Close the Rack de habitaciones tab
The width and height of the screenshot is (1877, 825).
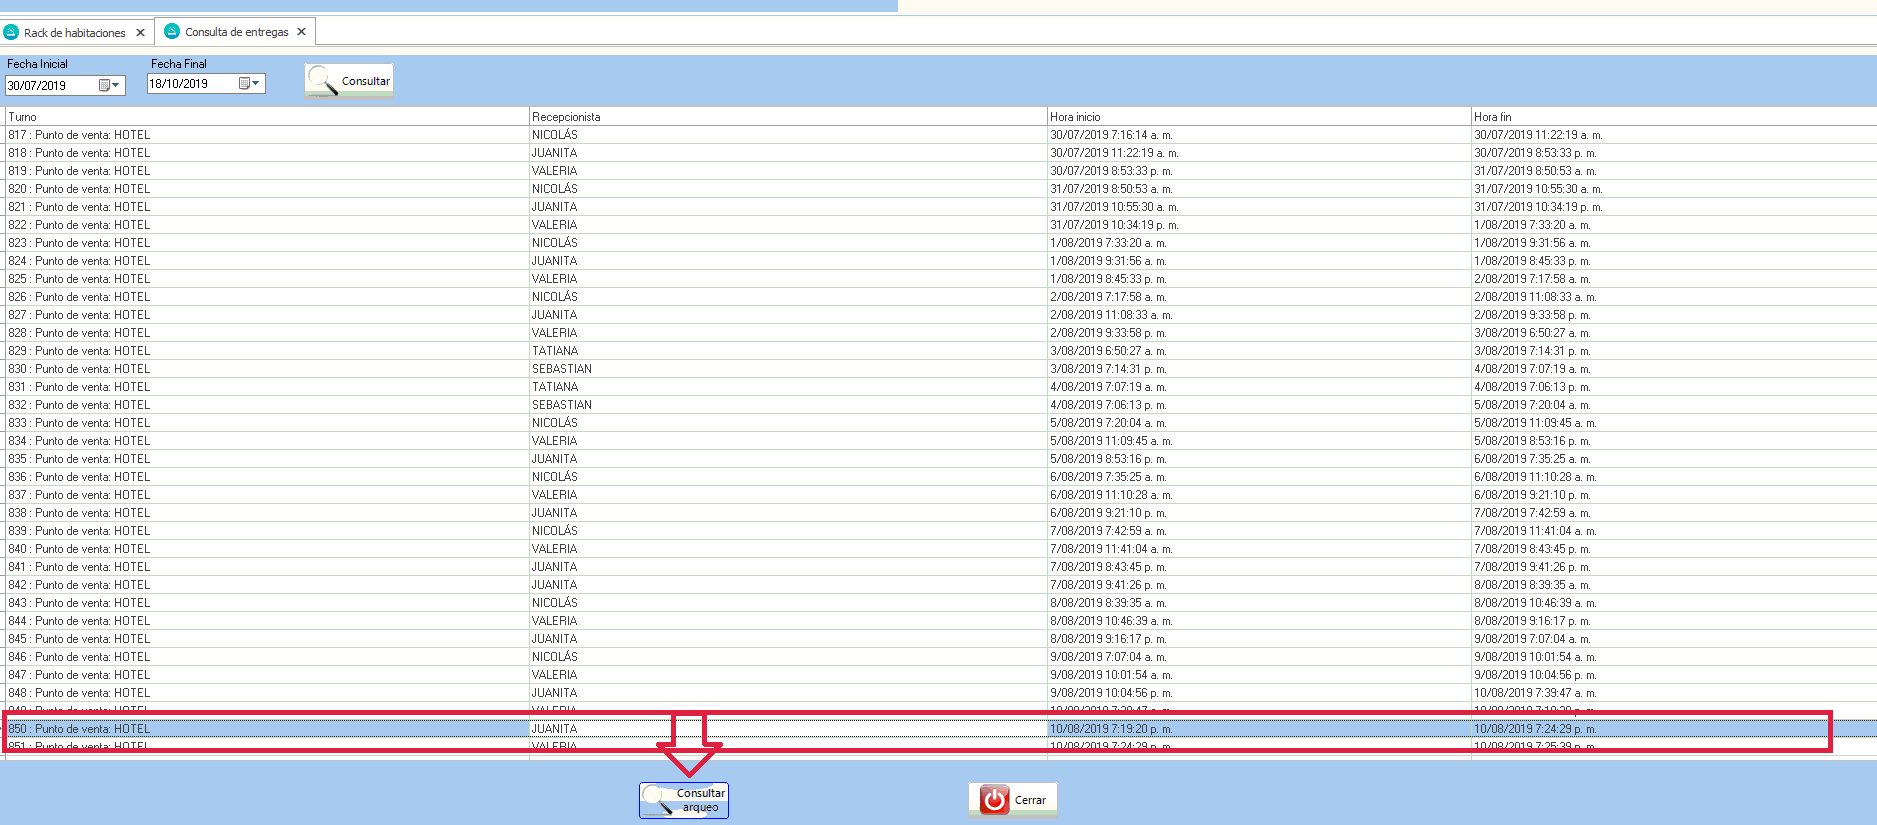(140, 33)
